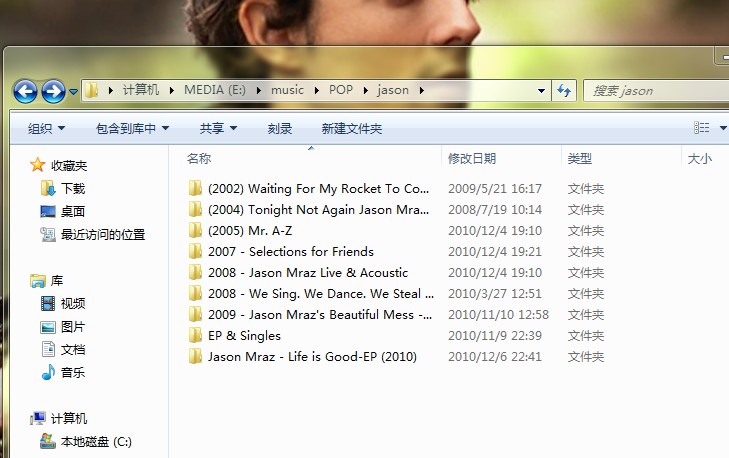This screenshot has height=458, width=729.
Task: Open 桌面 in the favorites
Action: 73,212
